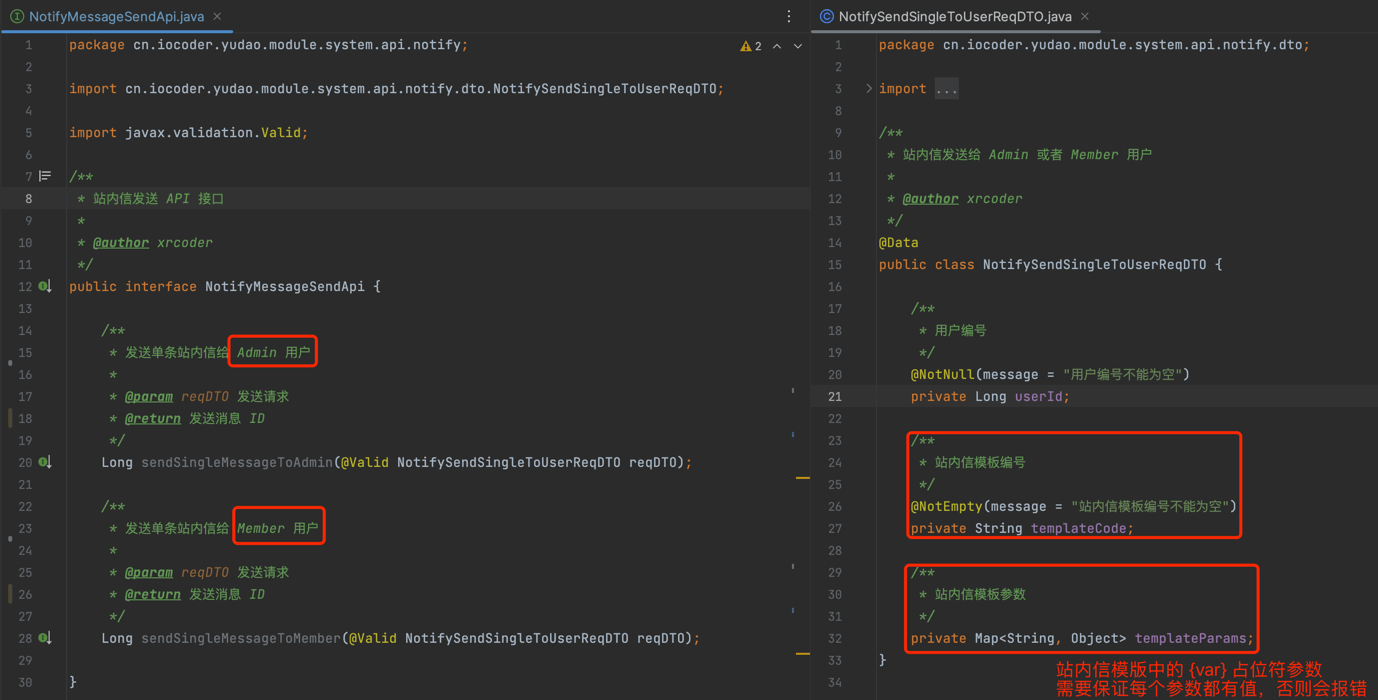Image resolution: width=1378 pixels, height=700 pixels.
Task: Open the editor tab options three-dot menu
Action: (789, 16)
